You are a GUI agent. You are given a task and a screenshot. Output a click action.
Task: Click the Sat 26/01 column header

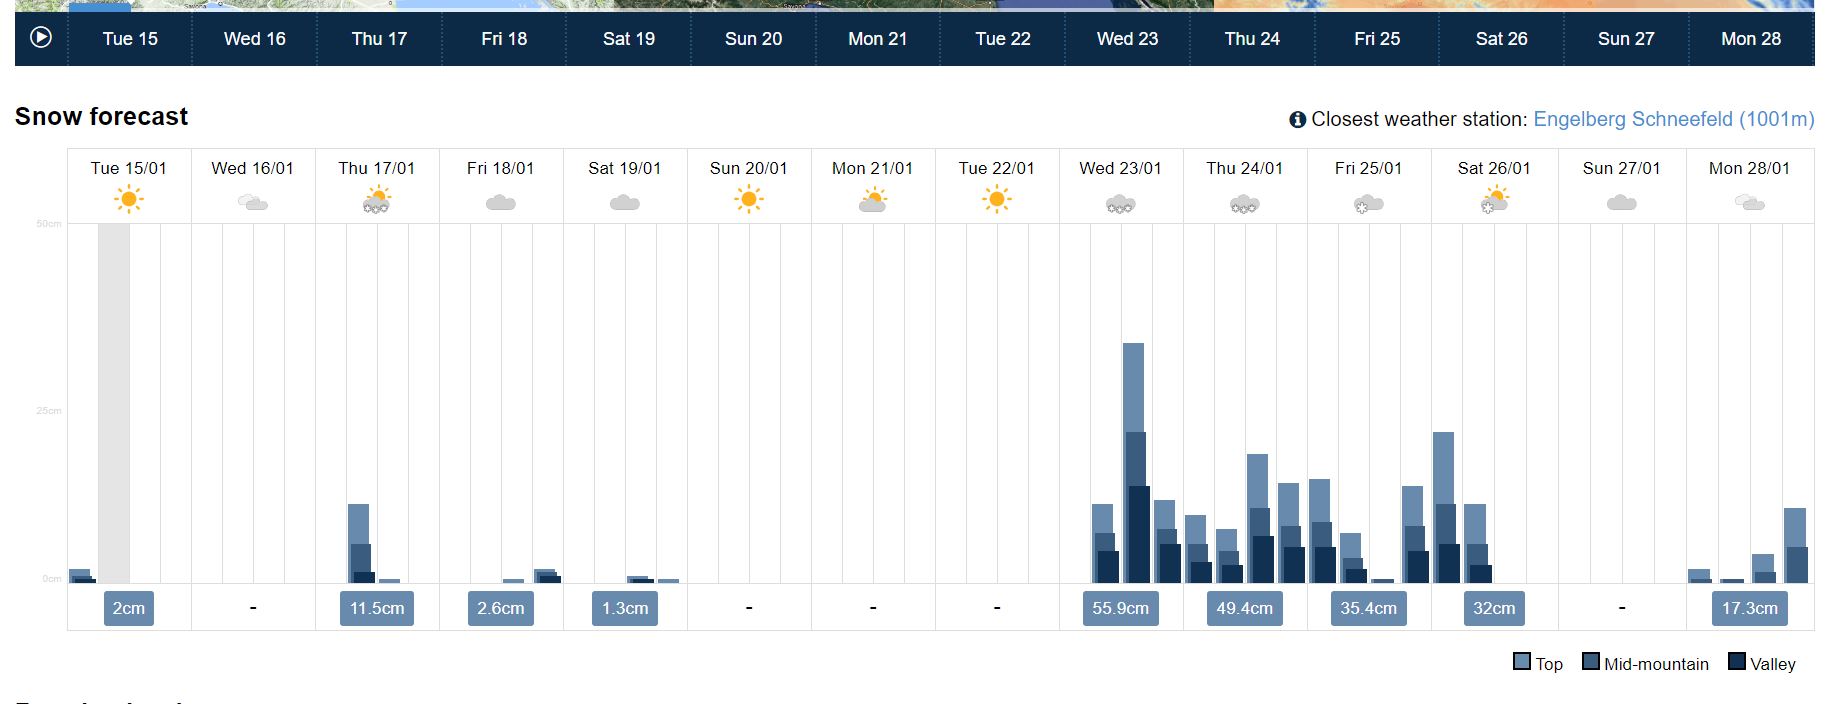(x=1494, y=168)
